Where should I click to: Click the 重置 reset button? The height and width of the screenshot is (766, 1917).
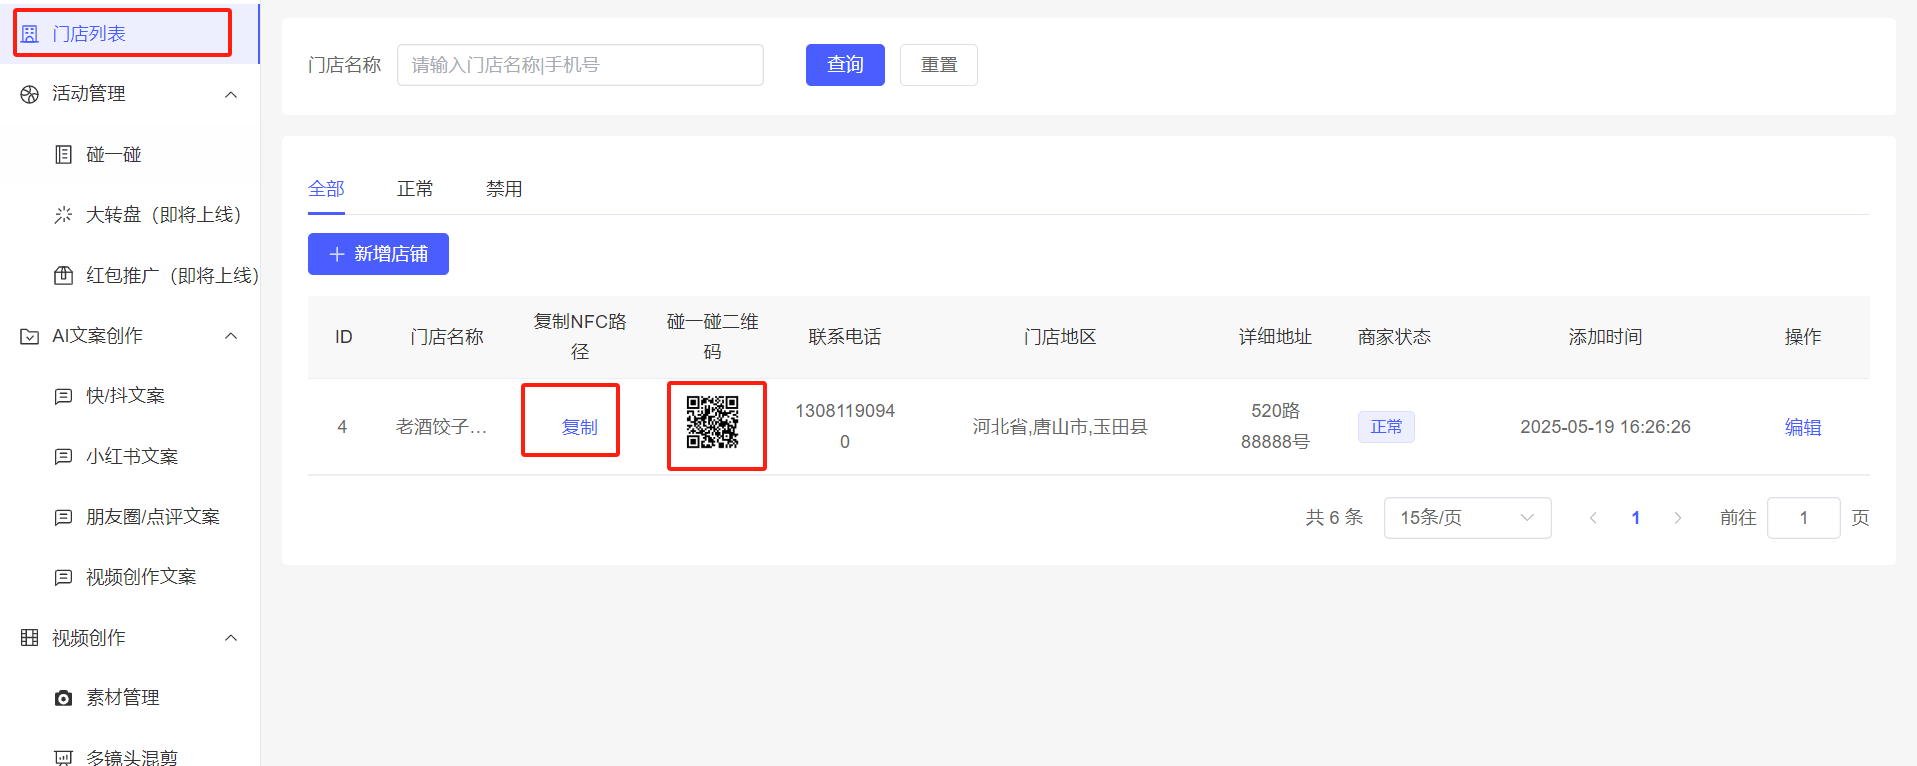pyautogui.click(x=938, y=65)
